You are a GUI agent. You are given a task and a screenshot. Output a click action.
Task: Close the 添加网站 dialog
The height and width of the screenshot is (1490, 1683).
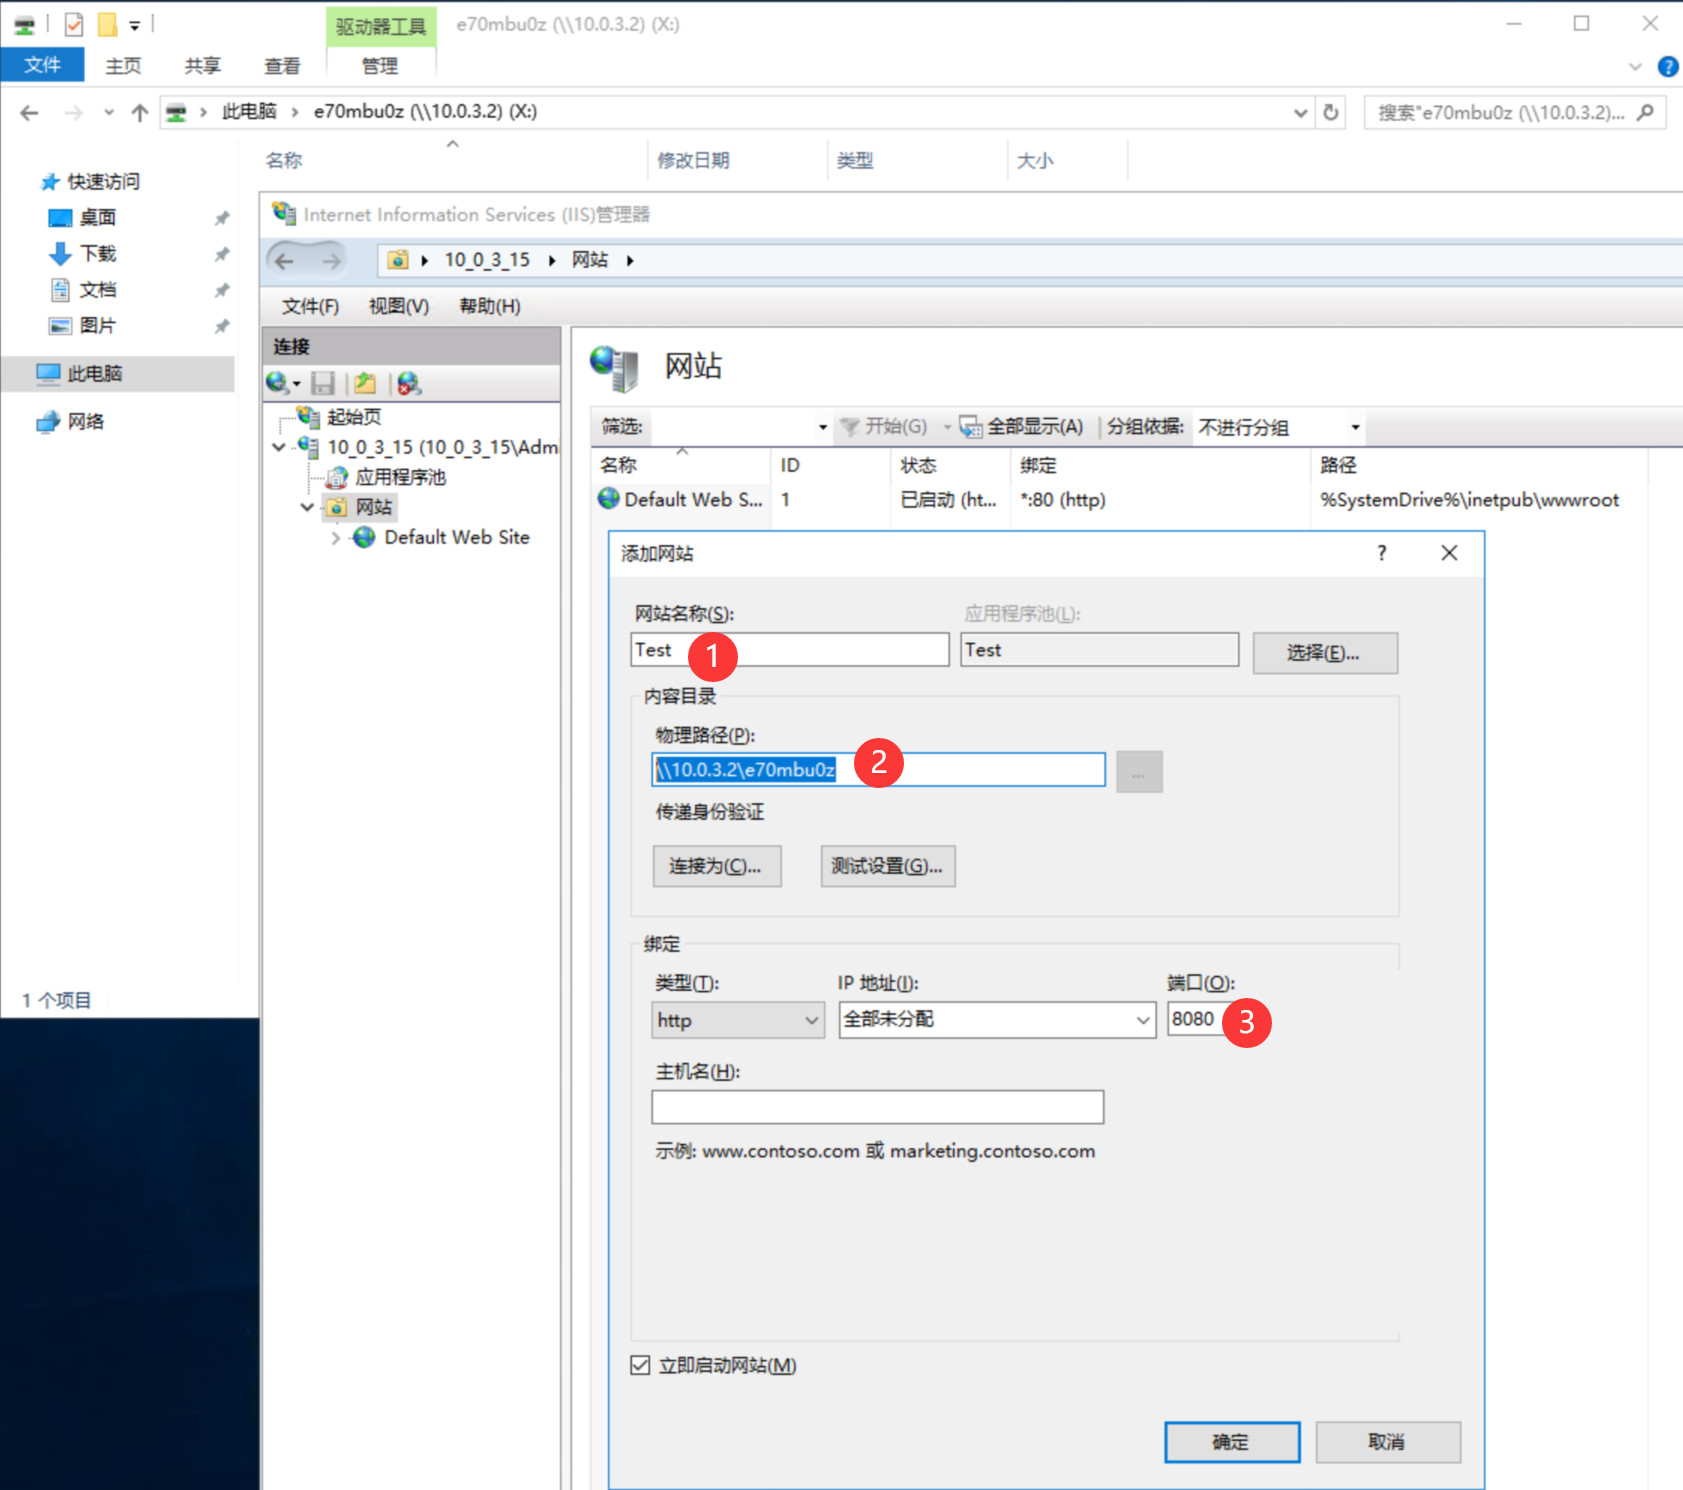click(x=1449, y=553)
